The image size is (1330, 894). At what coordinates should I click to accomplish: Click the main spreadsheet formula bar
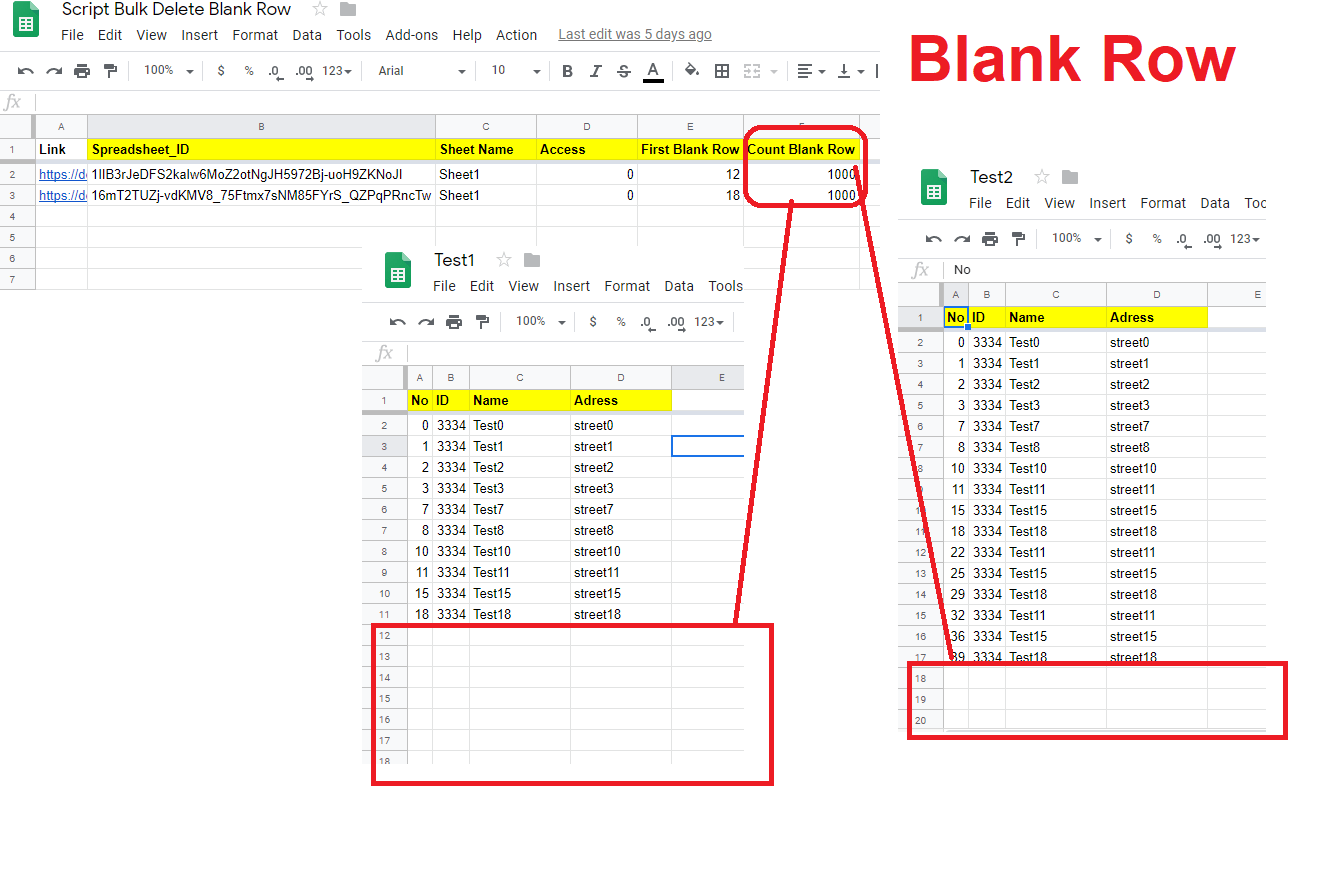point(457,102)
